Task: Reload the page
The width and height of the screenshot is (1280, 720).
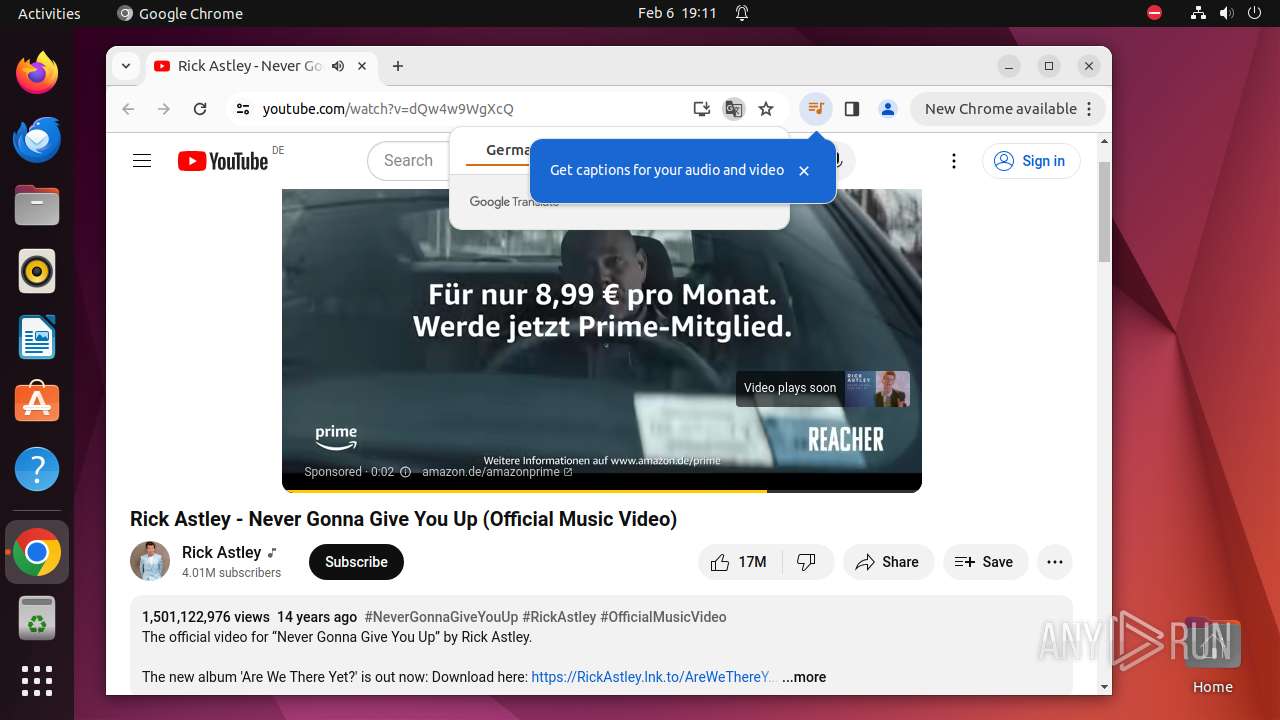Action: click(x=200, y=109)
